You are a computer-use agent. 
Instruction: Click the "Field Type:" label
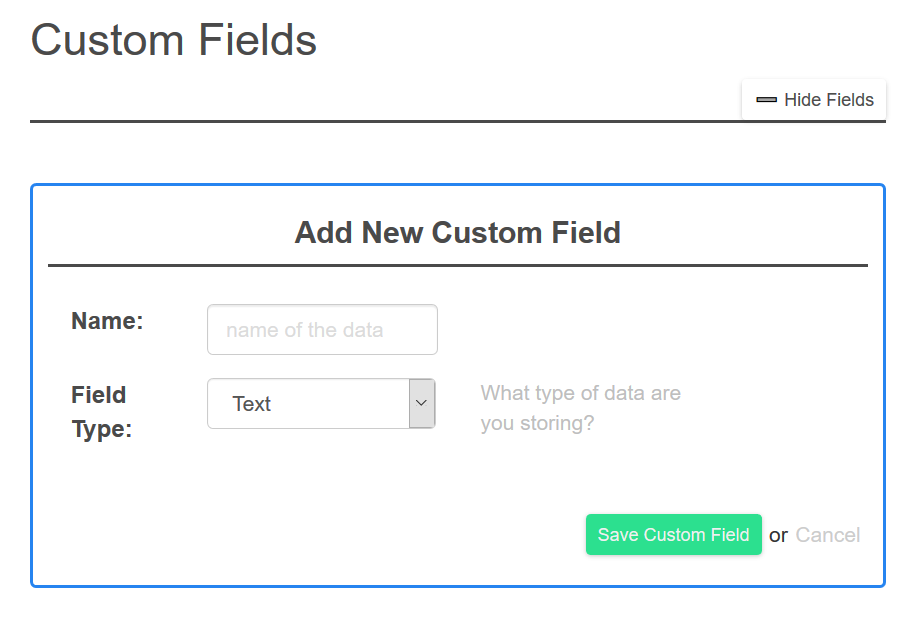98,411
